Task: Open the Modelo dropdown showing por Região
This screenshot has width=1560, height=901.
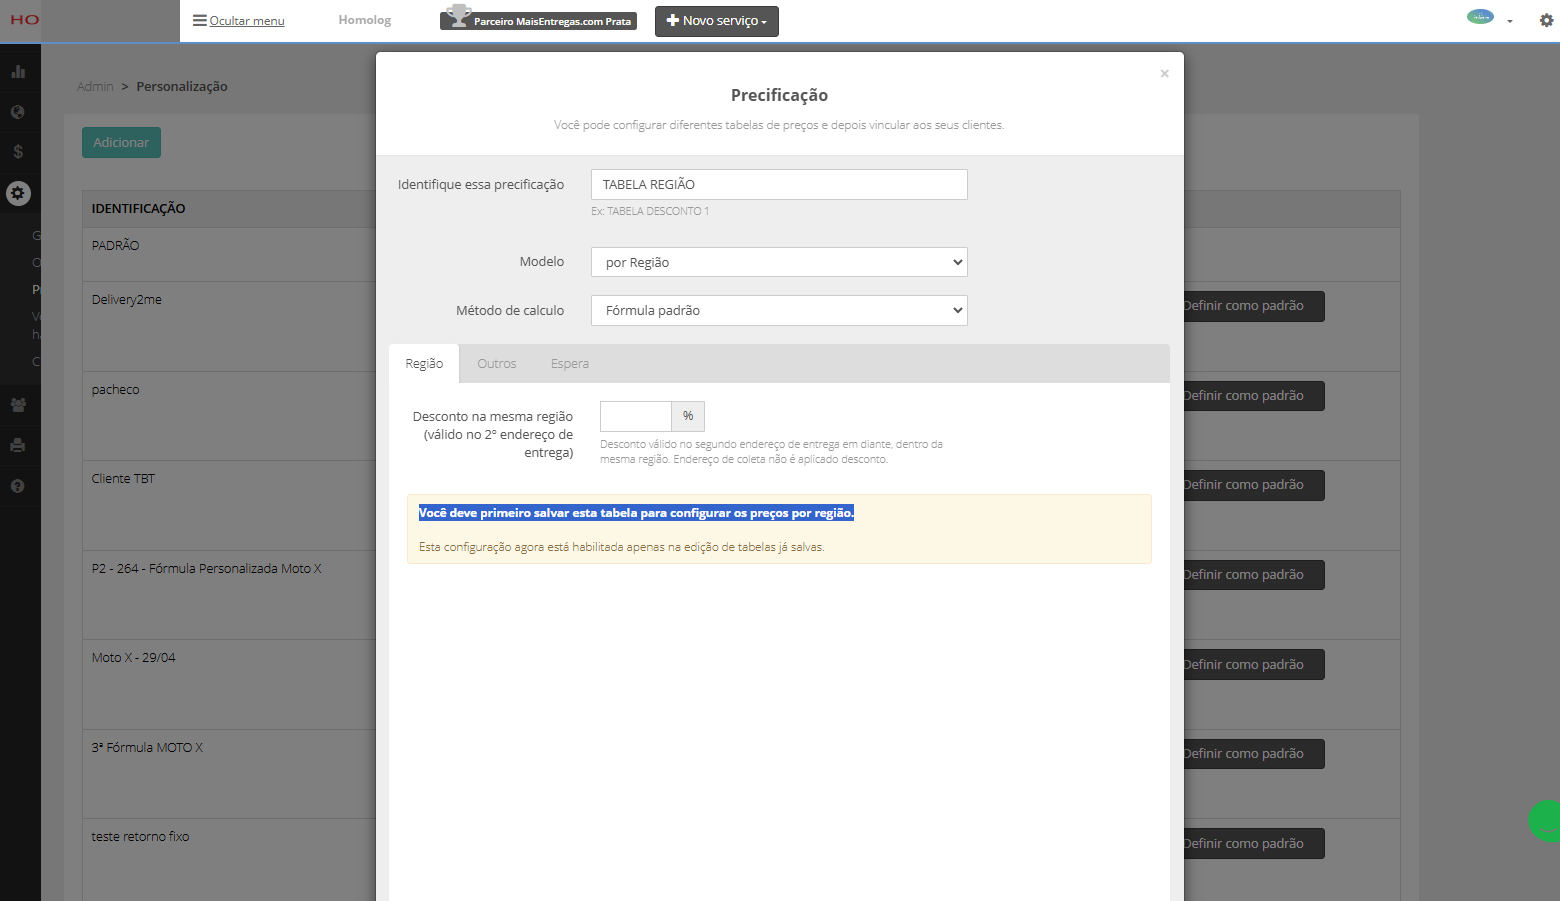Action: click(779, 262)
